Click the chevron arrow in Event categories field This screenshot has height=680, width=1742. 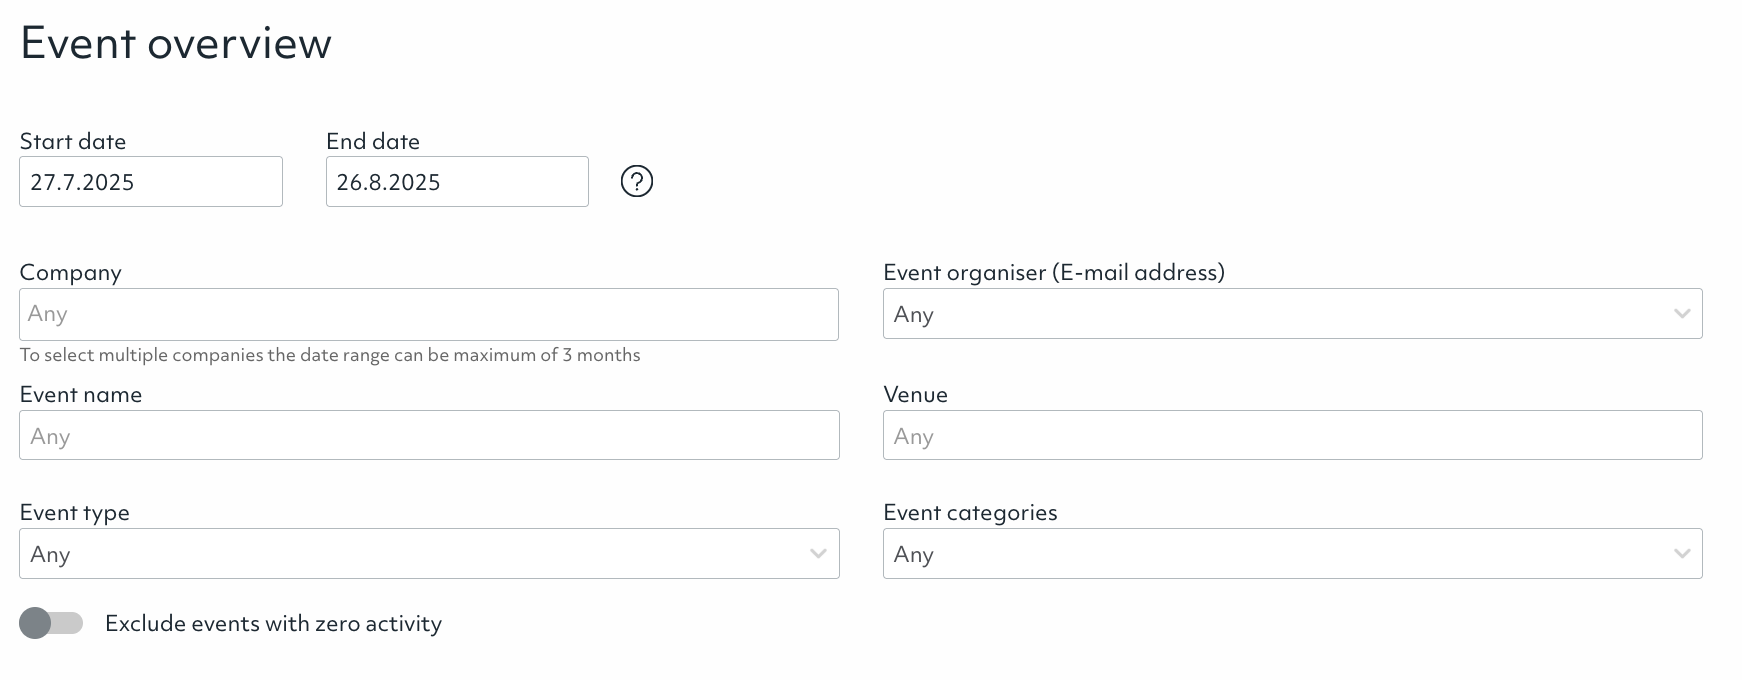(1681, 554)
